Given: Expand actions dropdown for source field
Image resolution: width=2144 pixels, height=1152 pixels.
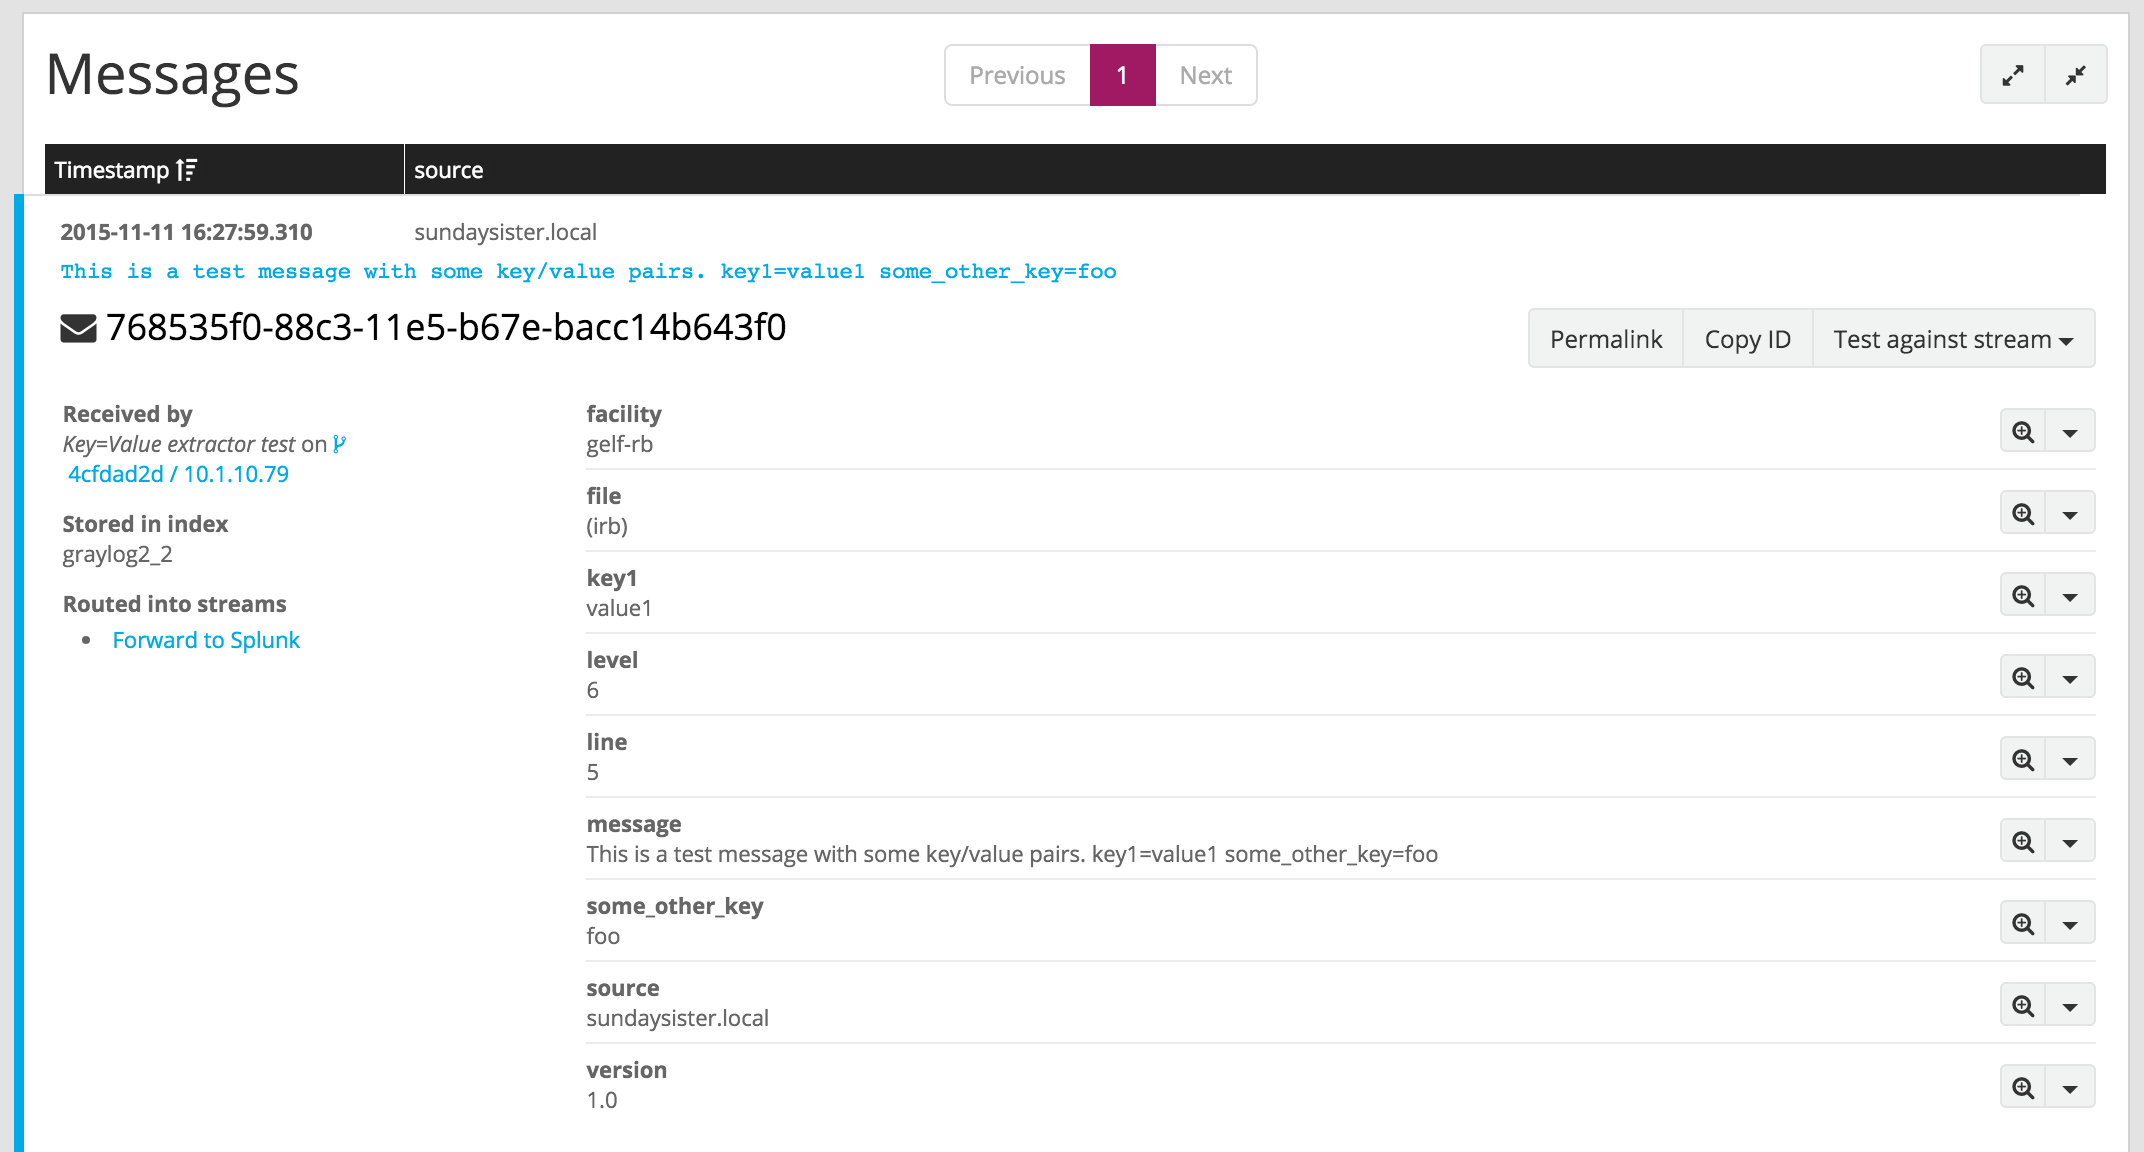Looking at the screenshot, I should point(2070,1007).
